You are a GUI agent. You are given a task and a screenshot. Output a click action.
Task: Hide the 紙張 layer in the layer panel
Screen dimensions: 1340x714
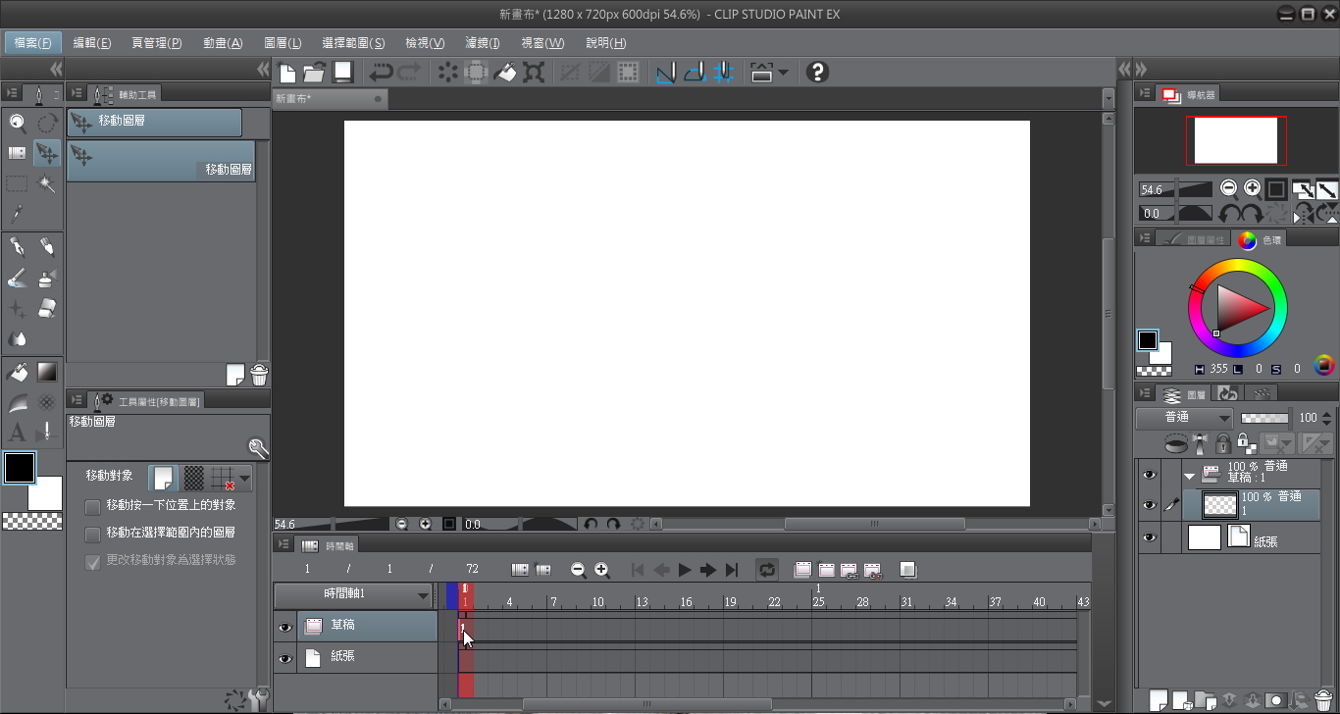[x=1149, y=538]
